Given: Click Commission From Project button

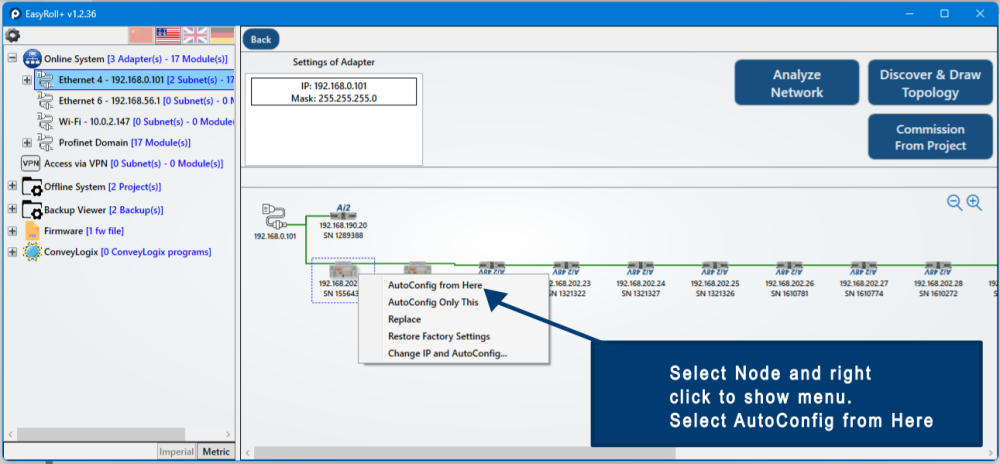Looking at the screenshot, I should click(930, 137).
